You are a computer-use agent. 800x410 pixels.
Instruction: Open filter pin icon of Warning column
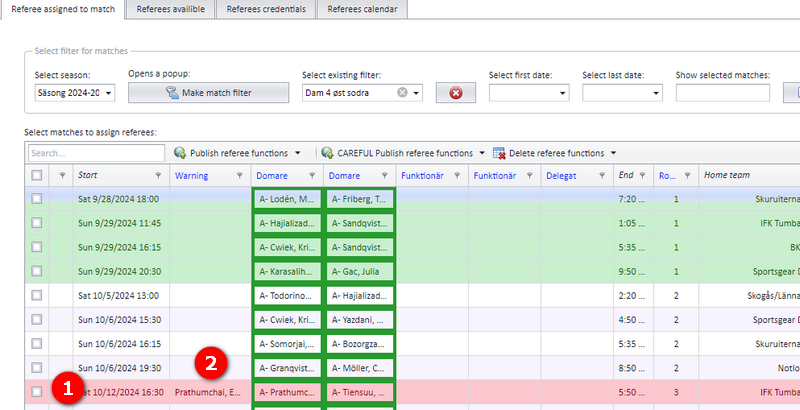(239, 175)
